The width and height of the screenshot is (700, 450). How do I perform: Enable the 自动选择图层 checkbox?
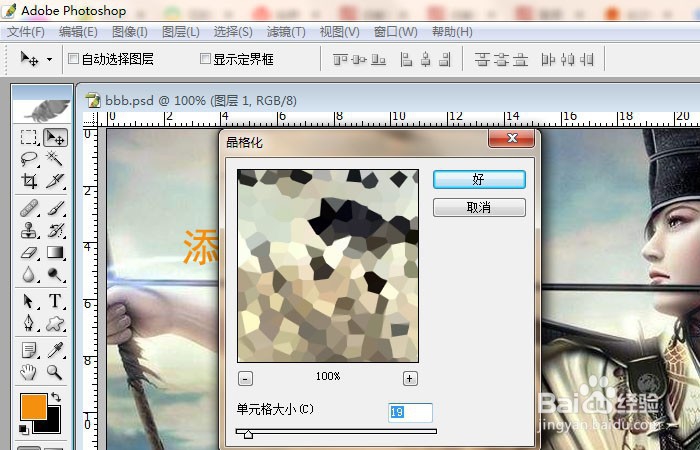click(73, 58)
